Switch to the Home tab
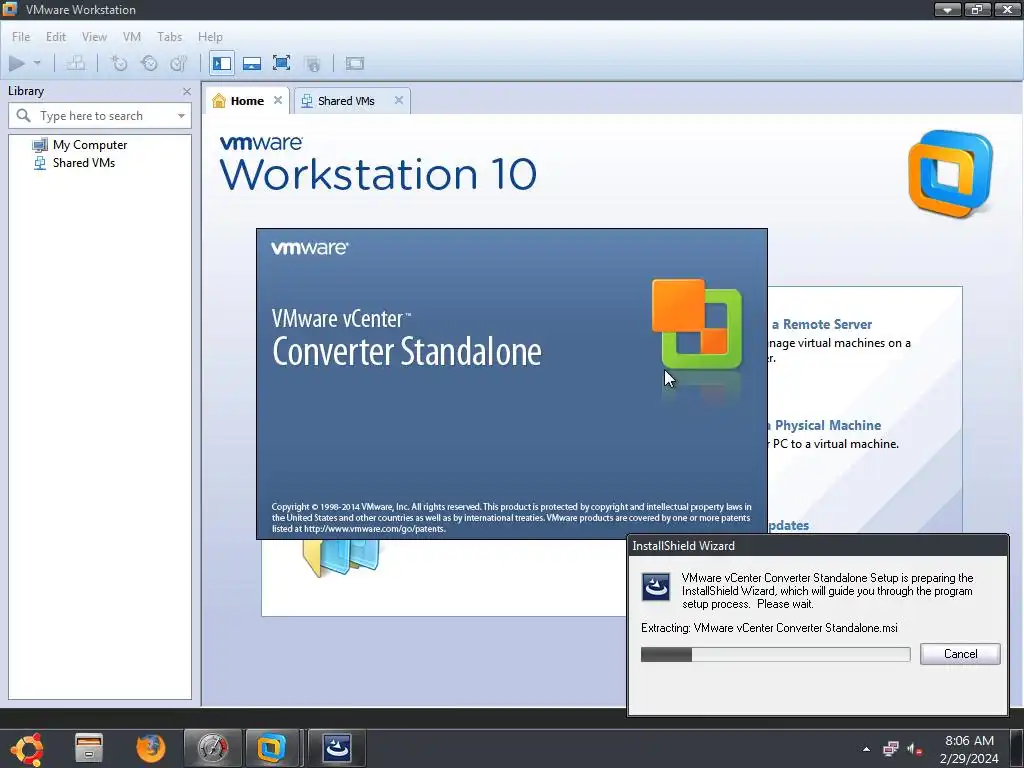 coord(247,101)
